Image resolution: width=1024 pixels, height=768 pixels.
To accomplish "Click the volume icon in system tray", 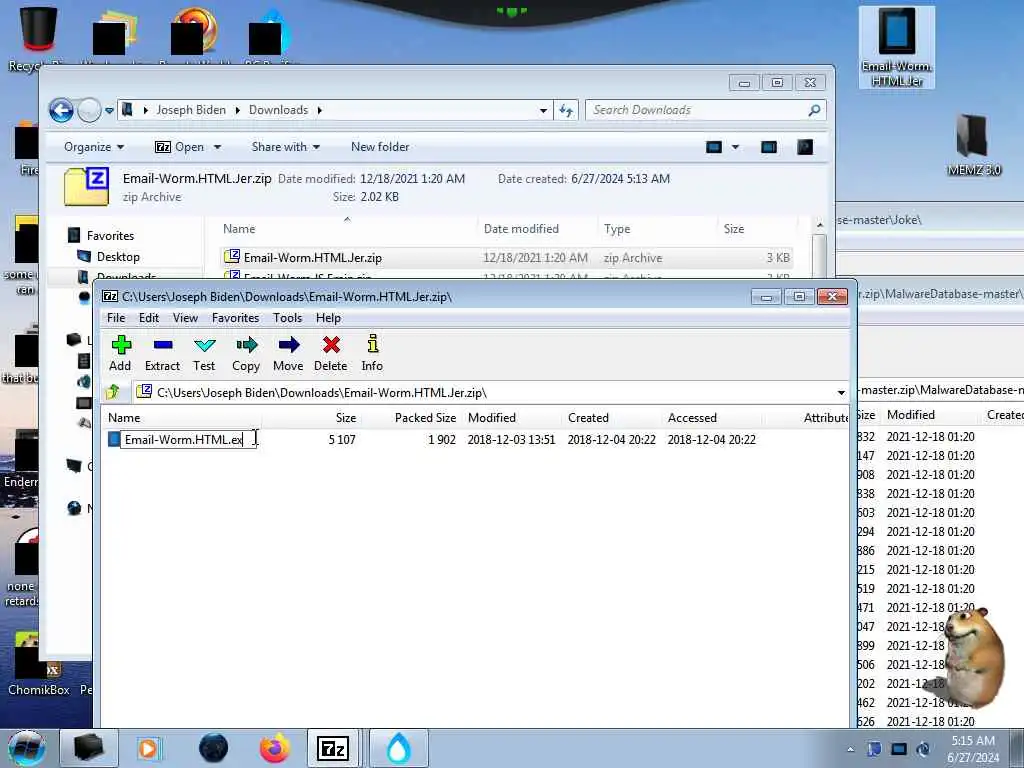I will tap(923, 749).
